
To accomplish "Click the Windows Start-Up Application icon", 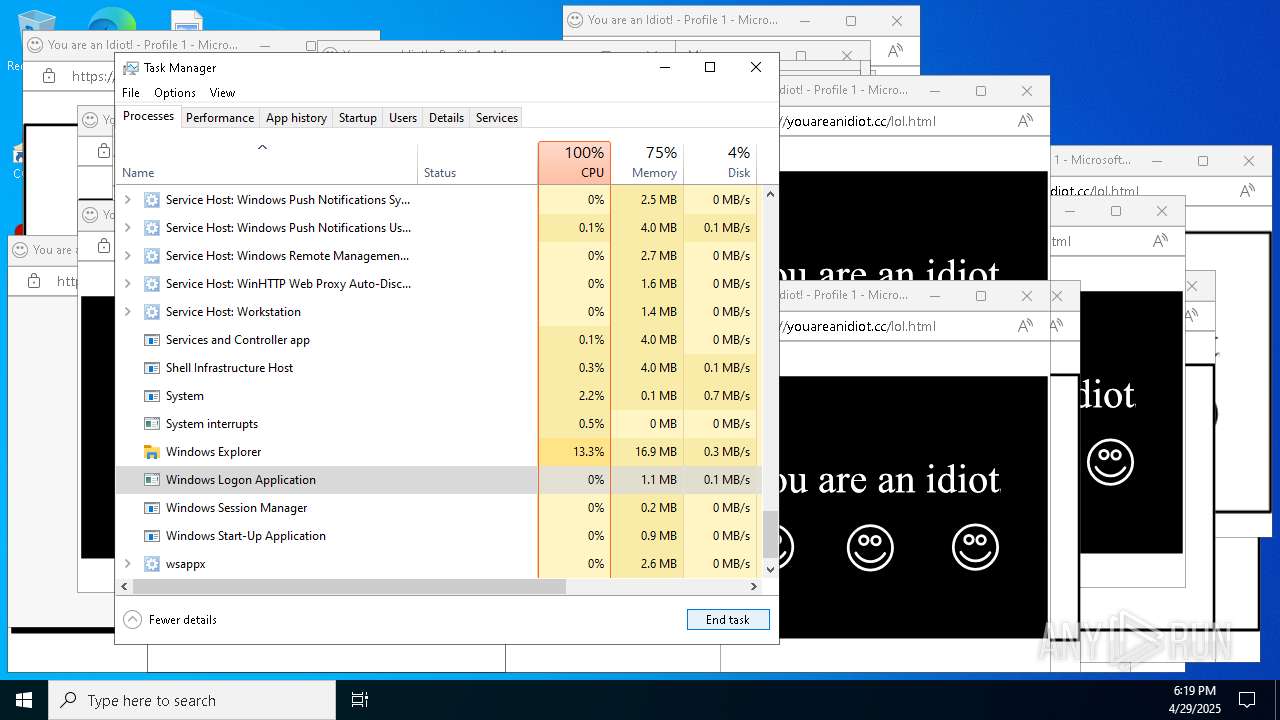I will pyautogui.click(x=152, y=536).
